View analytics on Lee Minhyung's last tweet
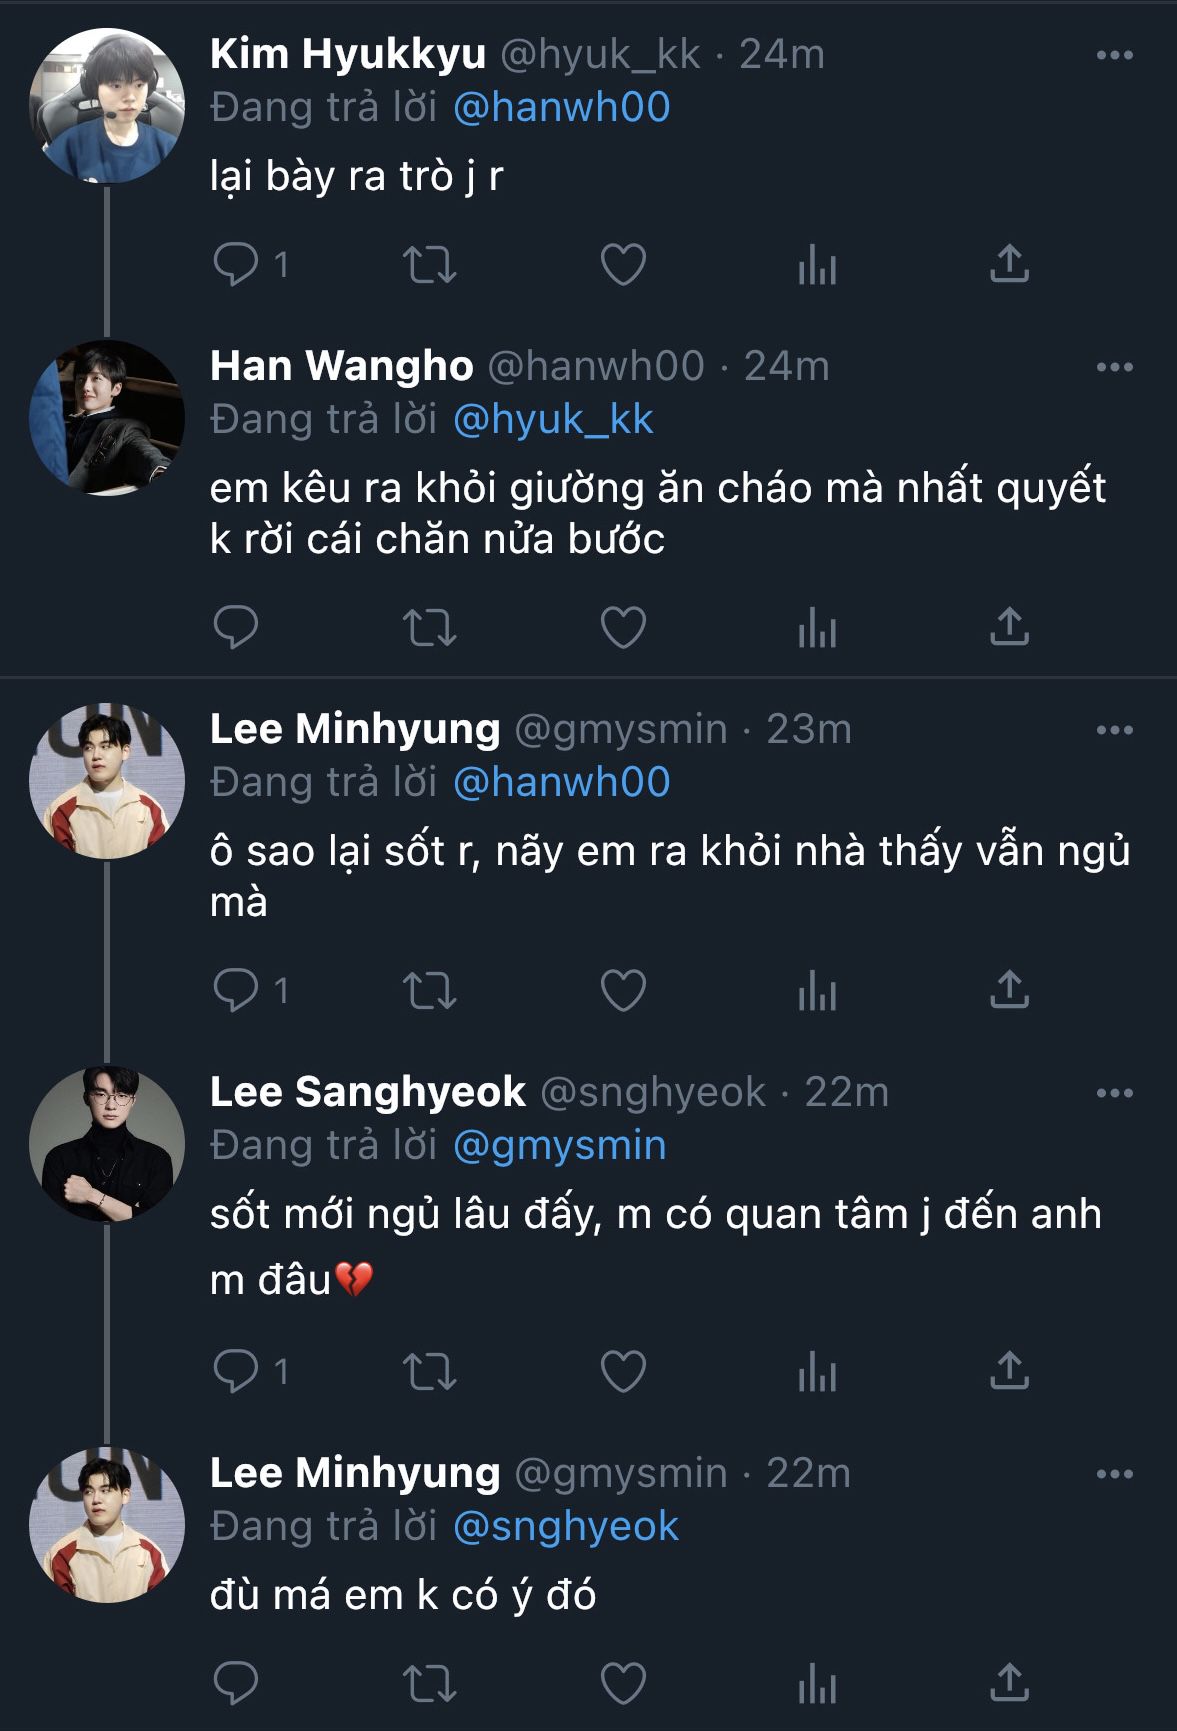This screenshot has height=1731, width=1177. (817, 1684)
